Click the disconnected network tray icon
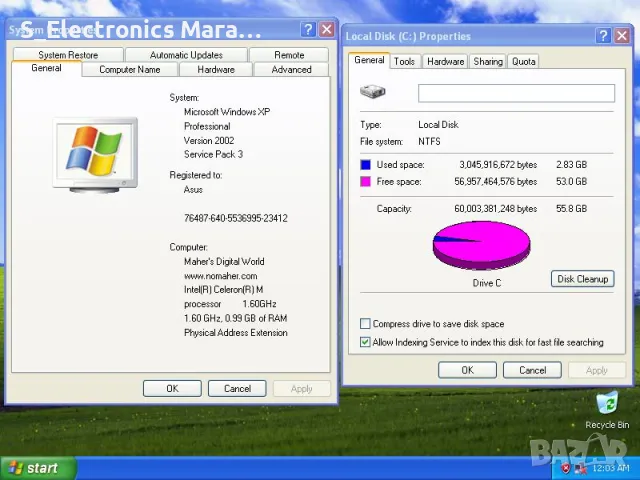Screen dimensions: 640x480 [580, 468]
